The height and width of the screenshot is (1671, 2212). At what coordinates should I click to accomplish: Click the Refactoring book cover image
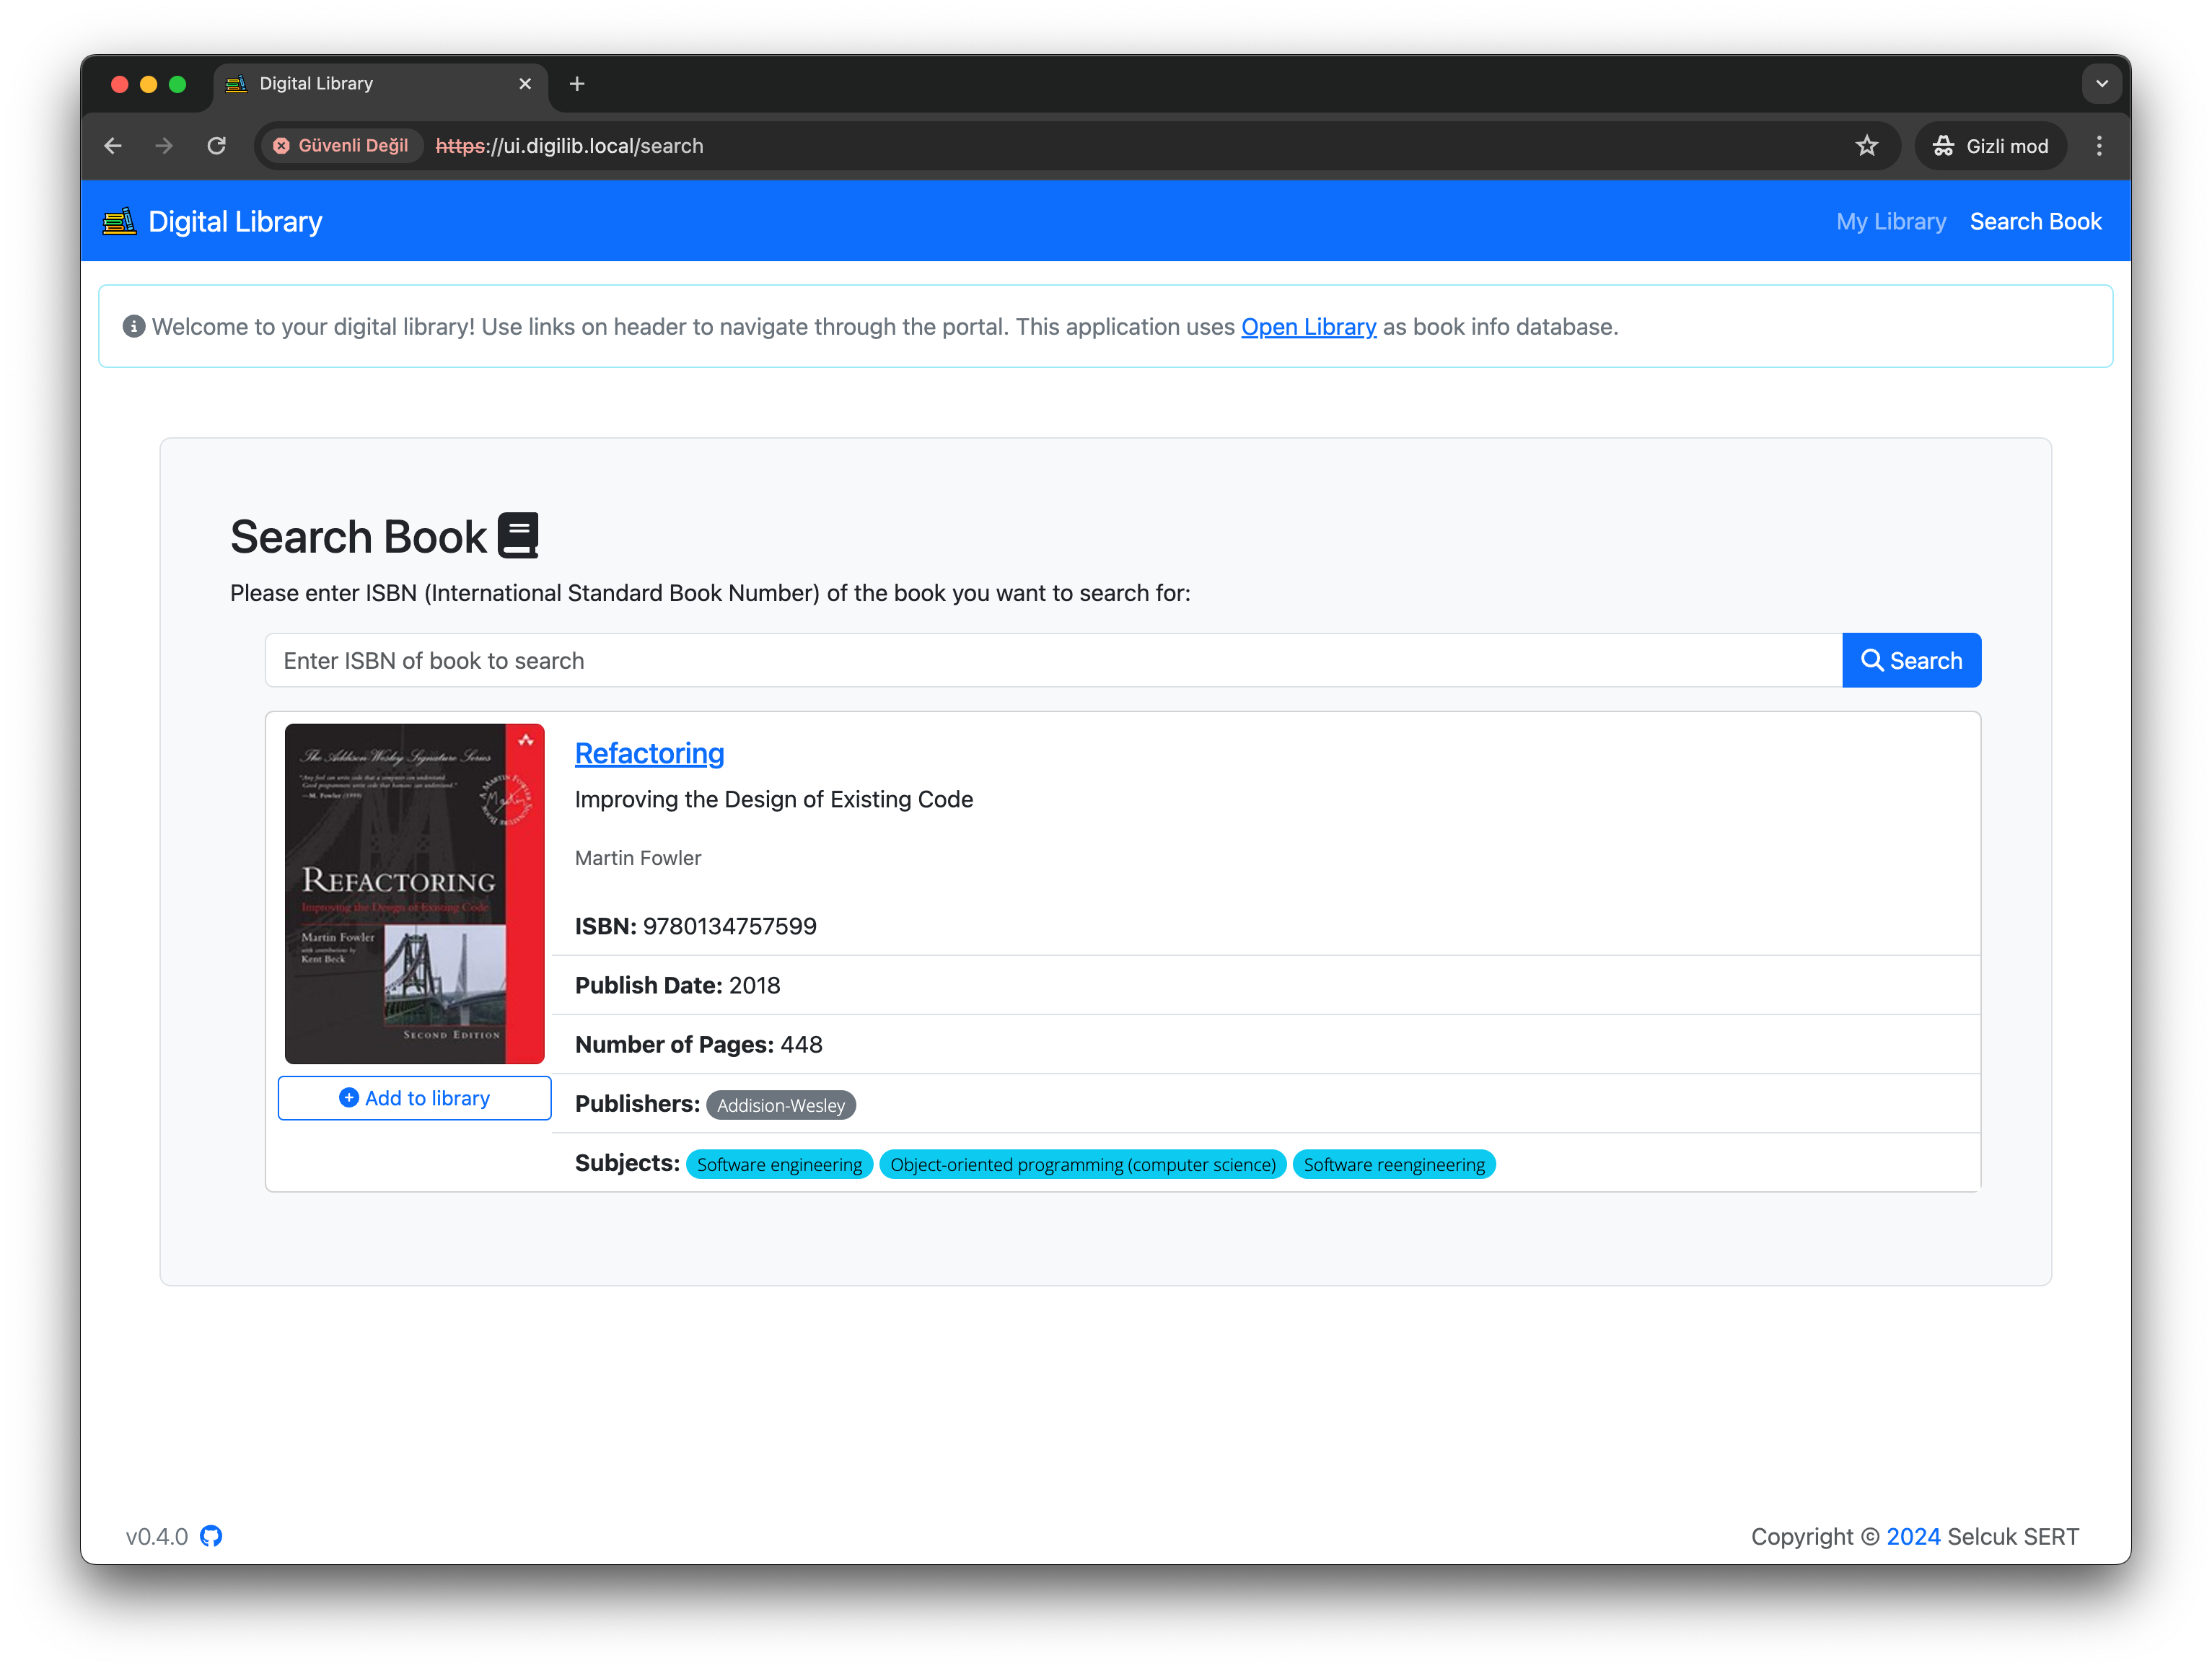[x=414, y=893]
